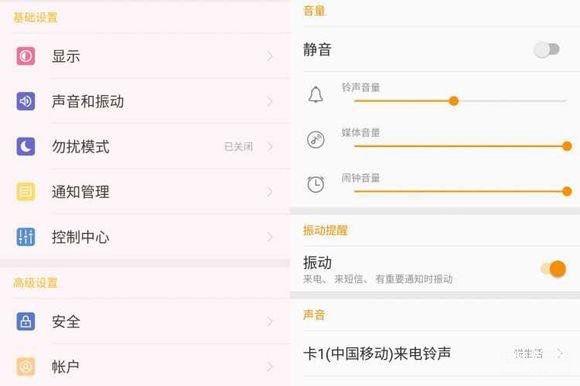Select 卡1(中国移动)来电铃声 option
The width and height of the screenshot is (580, 386).
pyautogui.click(x=377, y=353)
